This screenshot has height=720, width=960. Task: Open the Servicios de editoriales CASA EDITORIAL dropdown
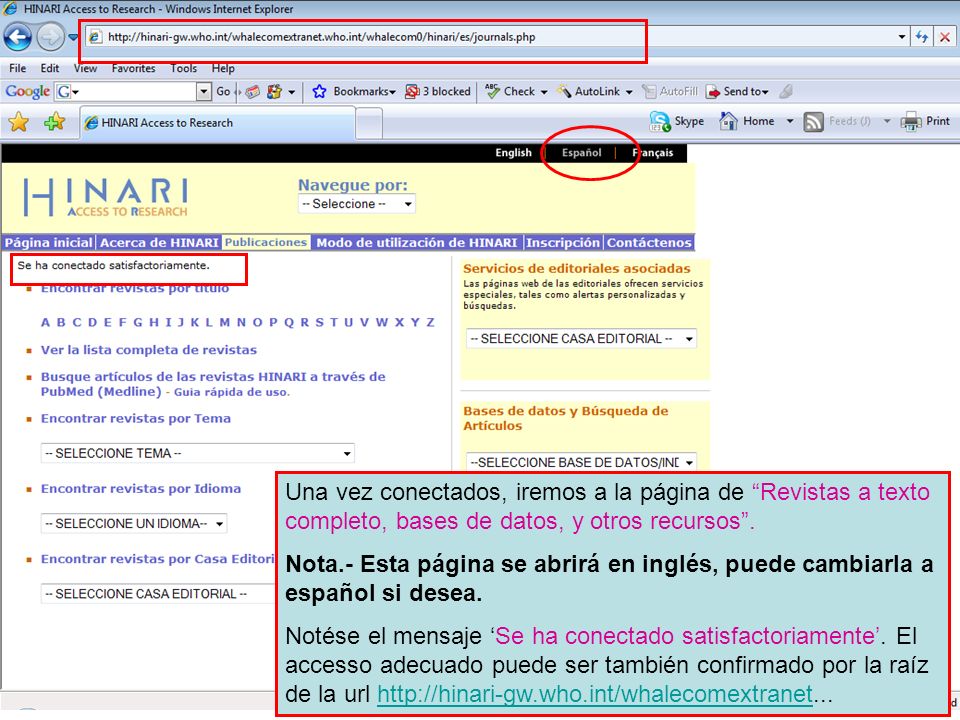pos(582,339)
